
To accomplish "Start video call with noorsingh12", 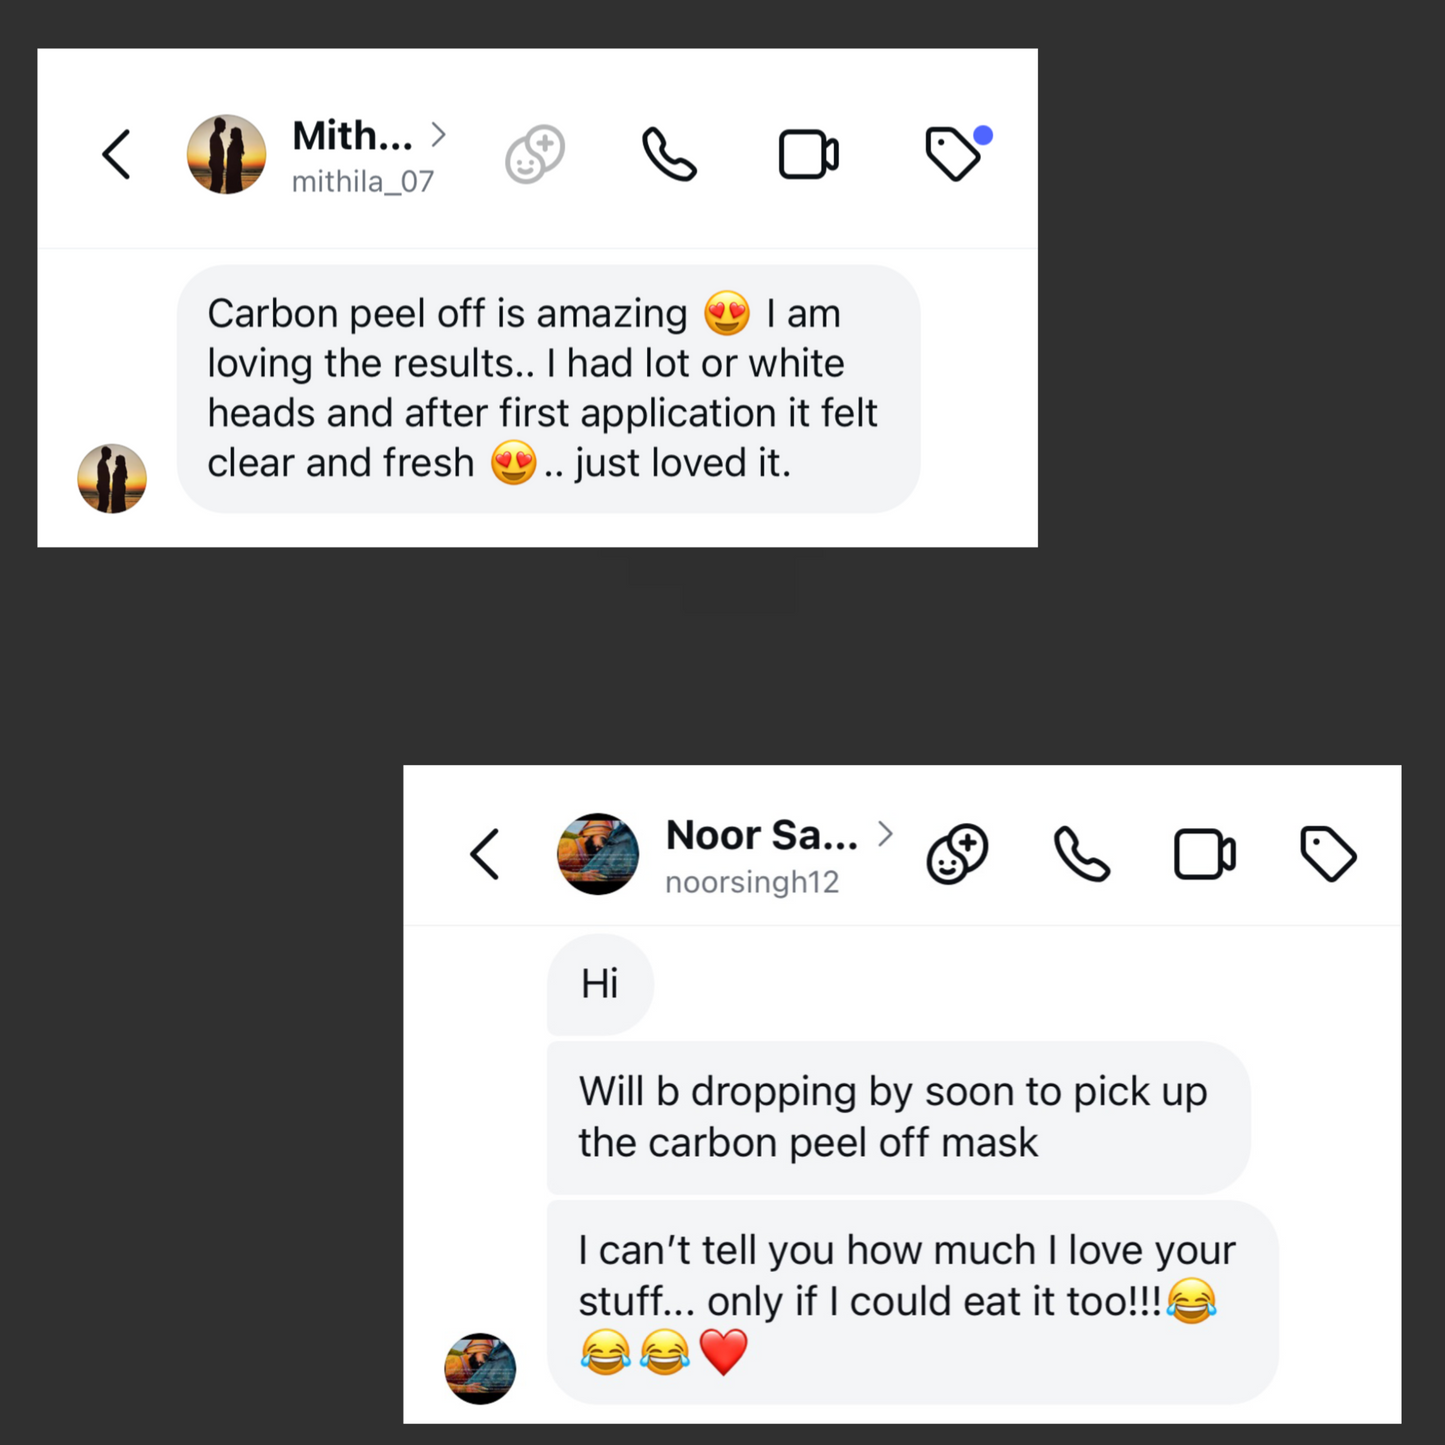I will click(1204, 855).
